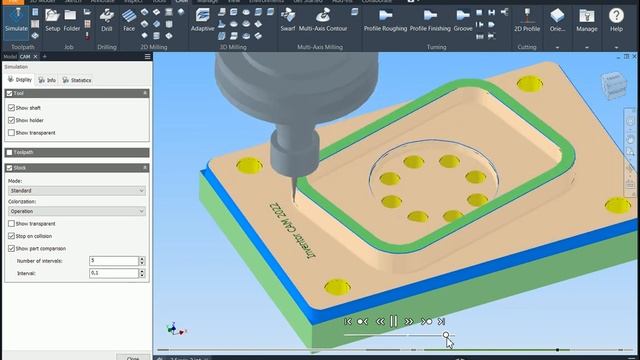The image size is (640, 360).
Task: Open the Manage tool library button
Action: pos(587,21)
